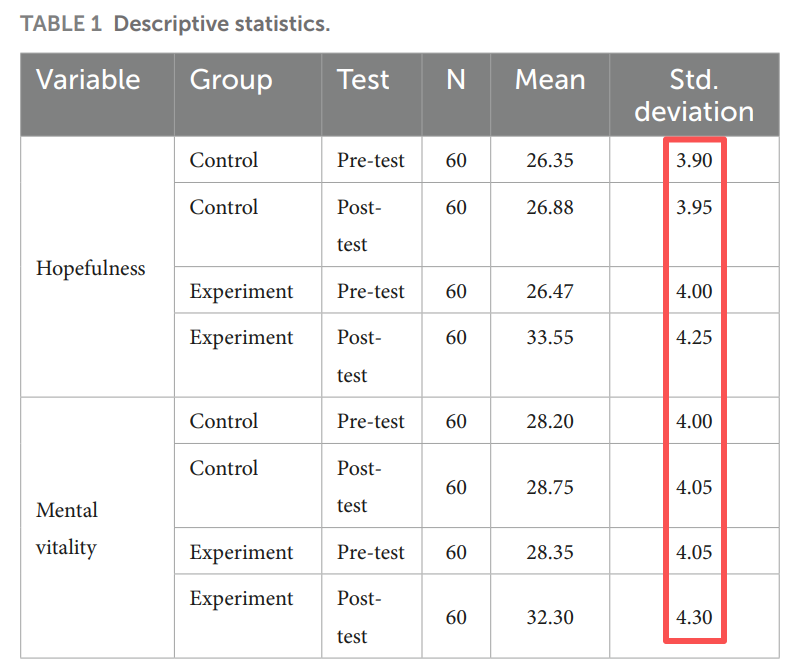Click the Mental vitality variable cell
Screen dimensions: 795x672
[x=67, y=529]
